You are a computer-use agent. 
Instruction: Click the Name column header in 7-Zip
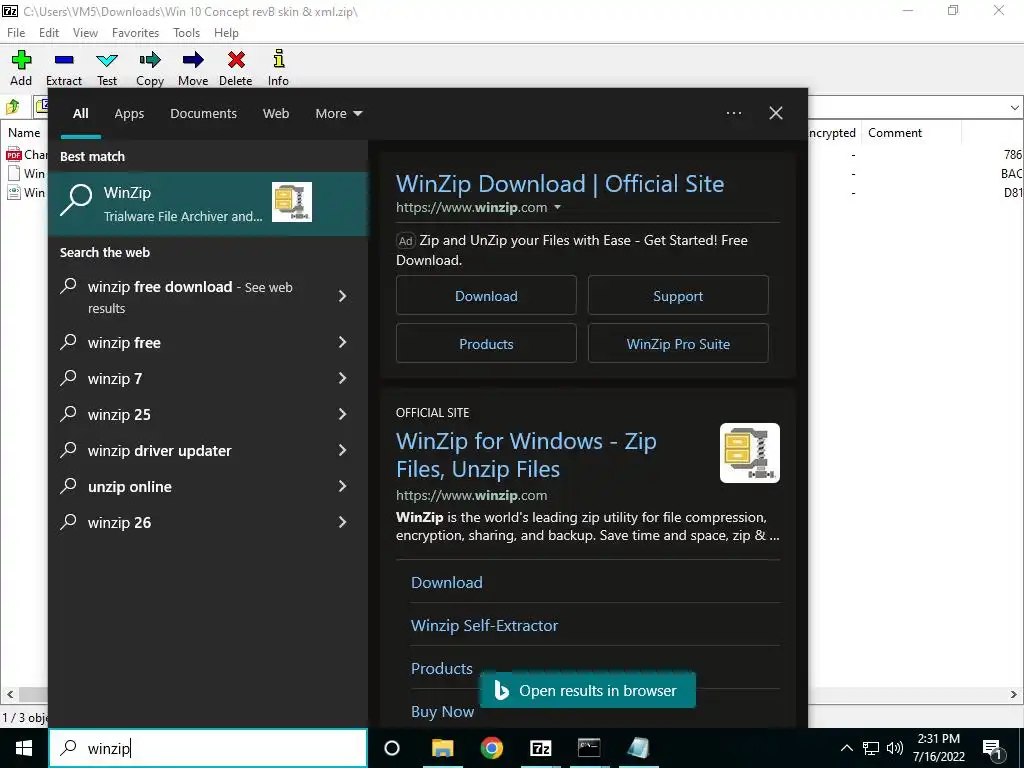pyautogui.click(x=24, y=133)
